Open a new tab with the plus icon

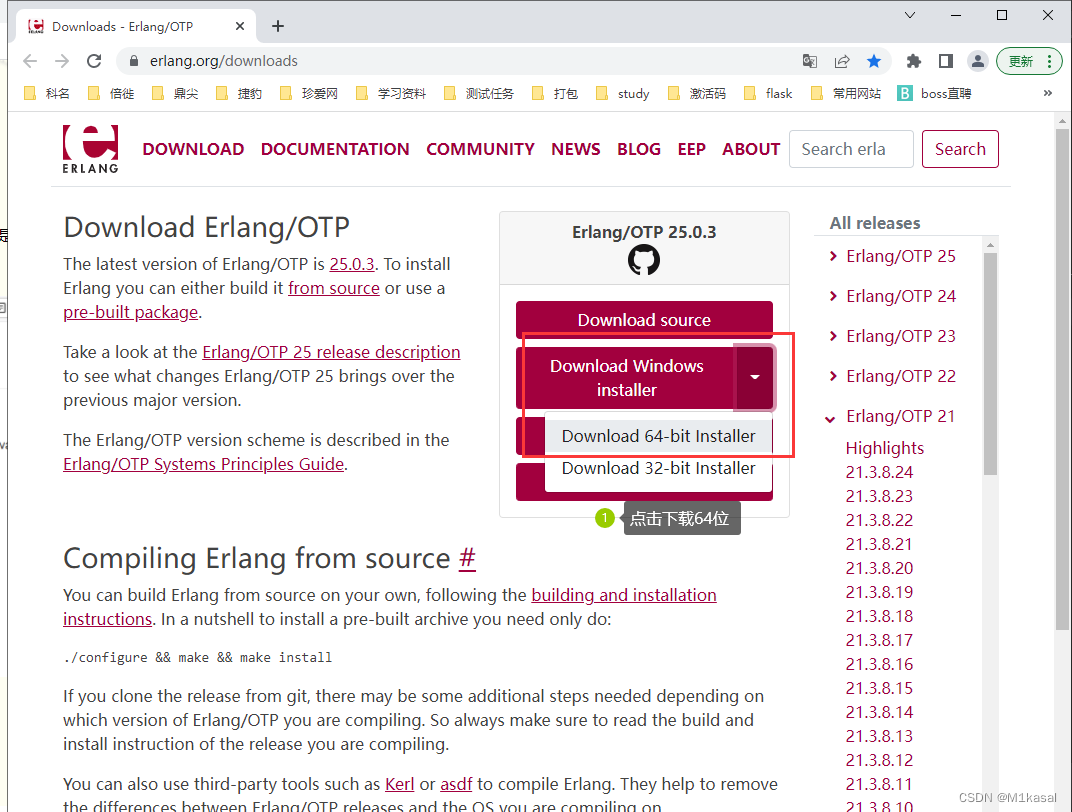click(278, 26)
